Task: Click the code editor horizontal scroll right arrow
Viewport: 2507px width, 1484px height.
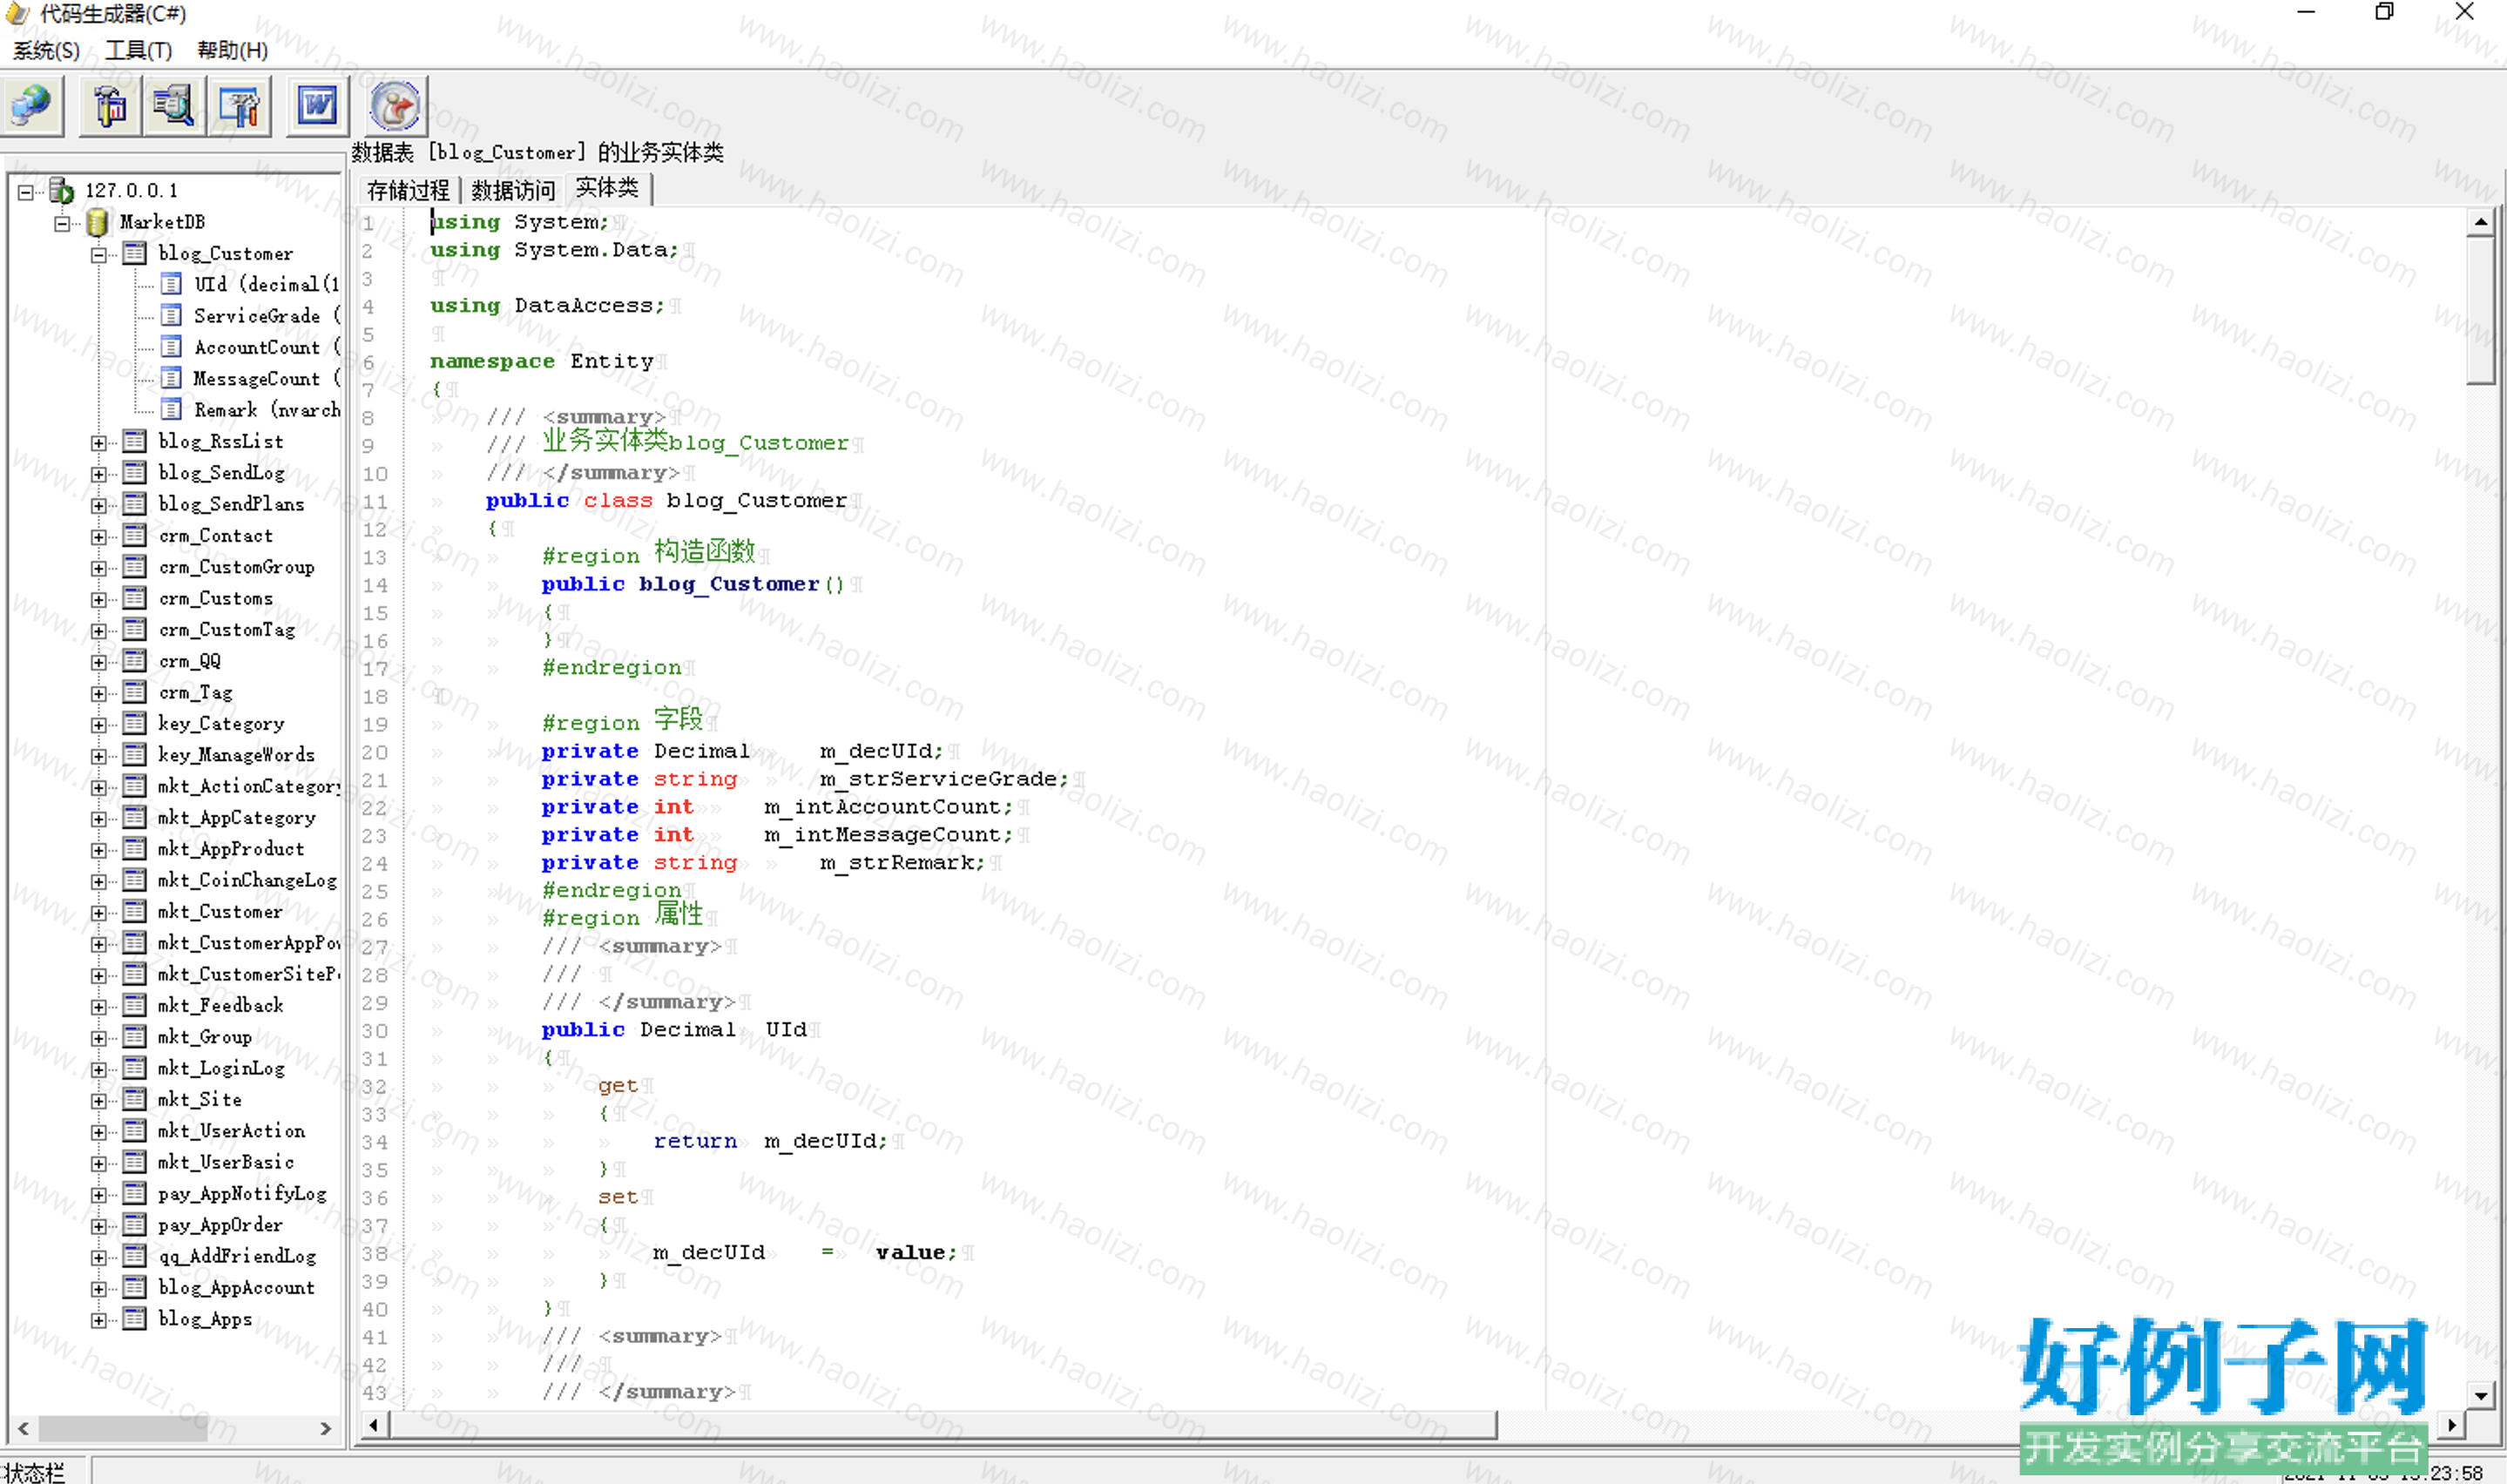Action: (x=2451, y=1424)
